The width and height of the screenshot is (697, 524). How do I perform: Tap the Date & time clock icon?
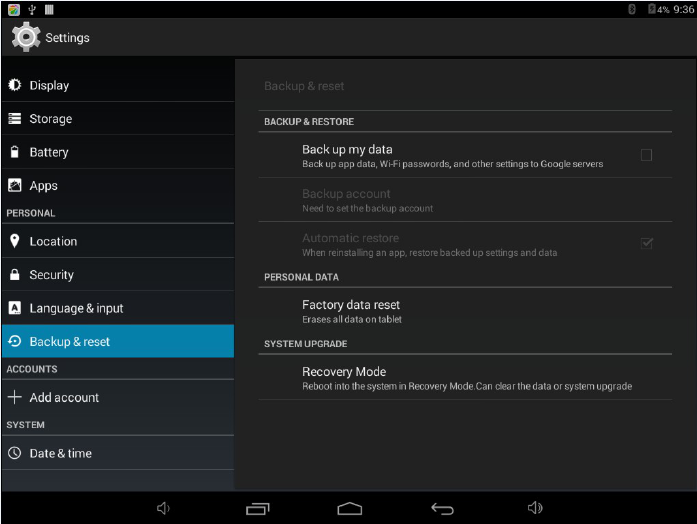click(15, 453)
